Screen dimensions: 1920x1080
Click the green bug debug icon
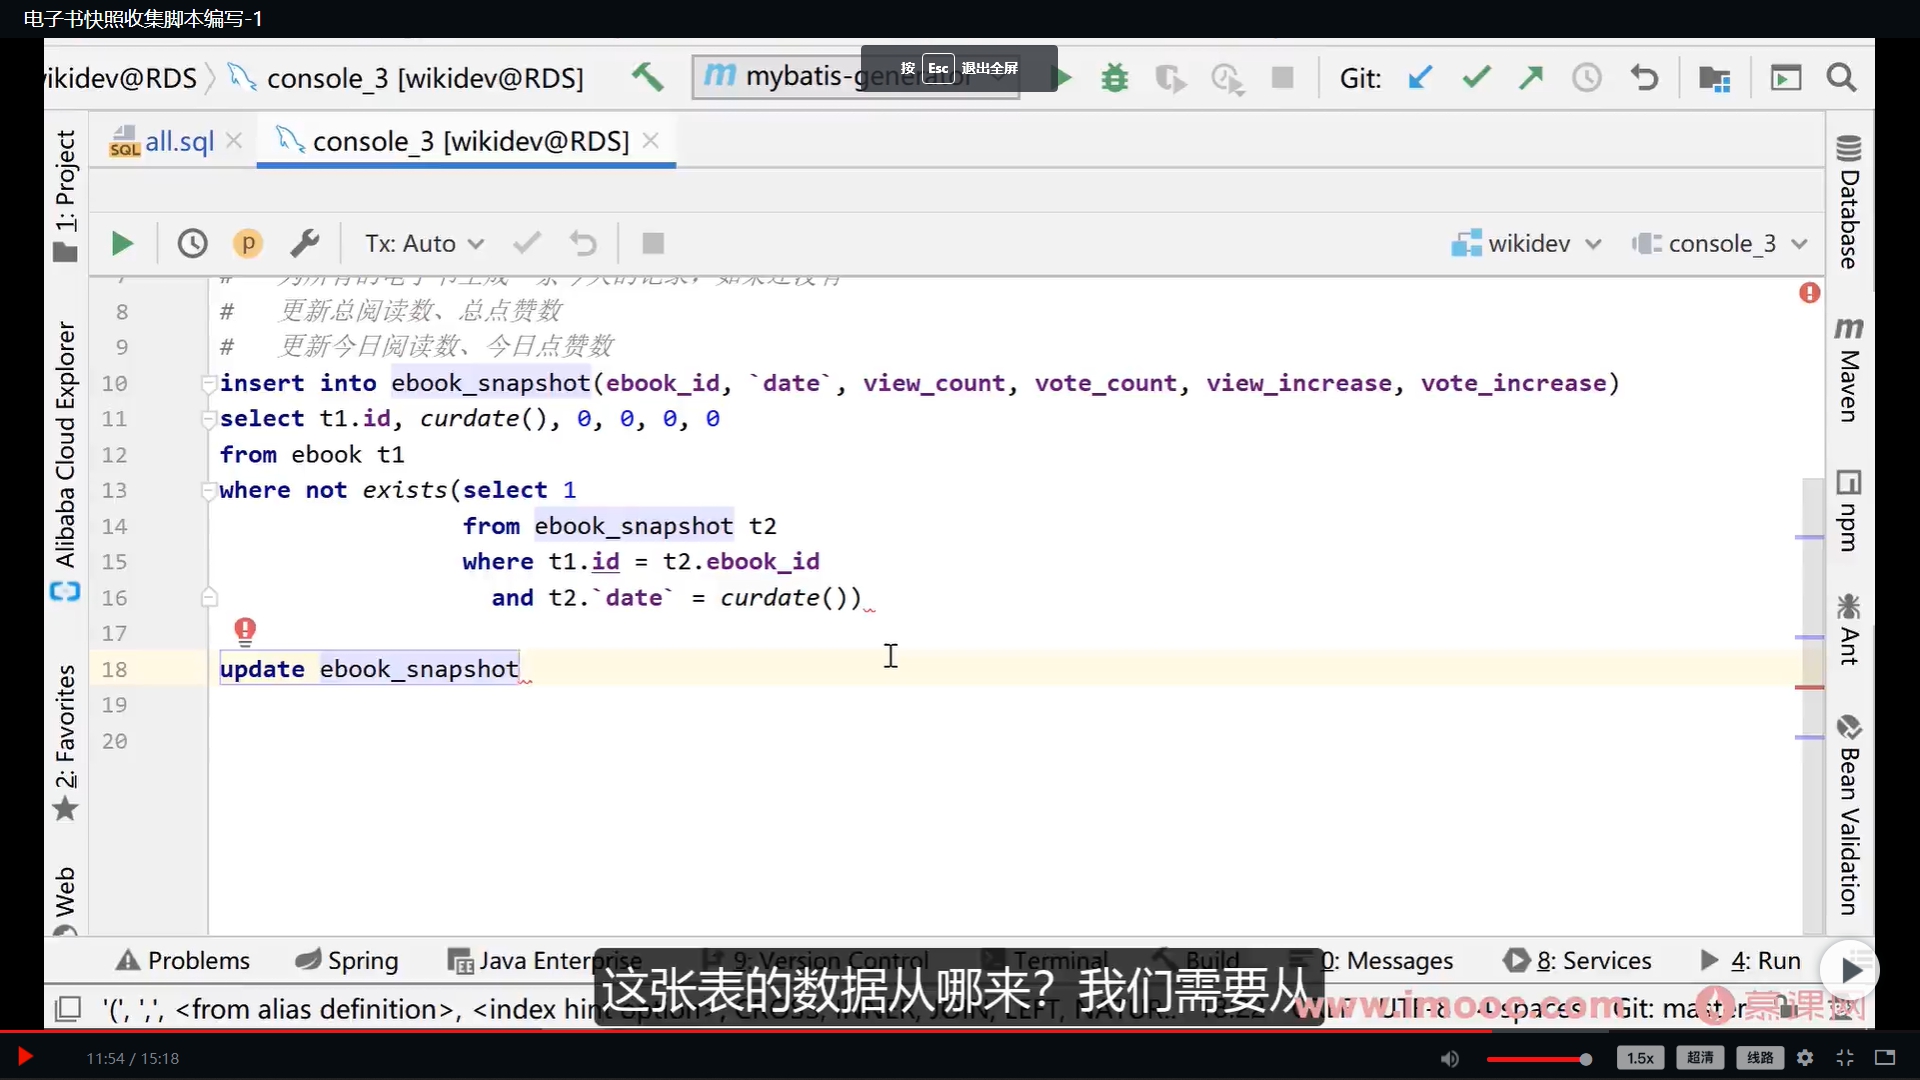click(x=1114, y=77)
